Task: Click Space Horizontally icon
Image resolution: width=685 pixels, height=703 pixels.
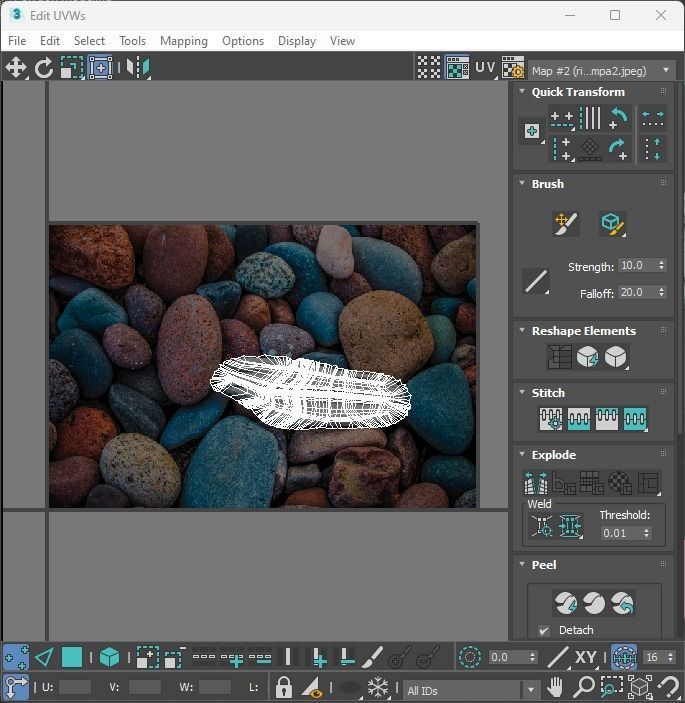Action: [x=653, y=119]
